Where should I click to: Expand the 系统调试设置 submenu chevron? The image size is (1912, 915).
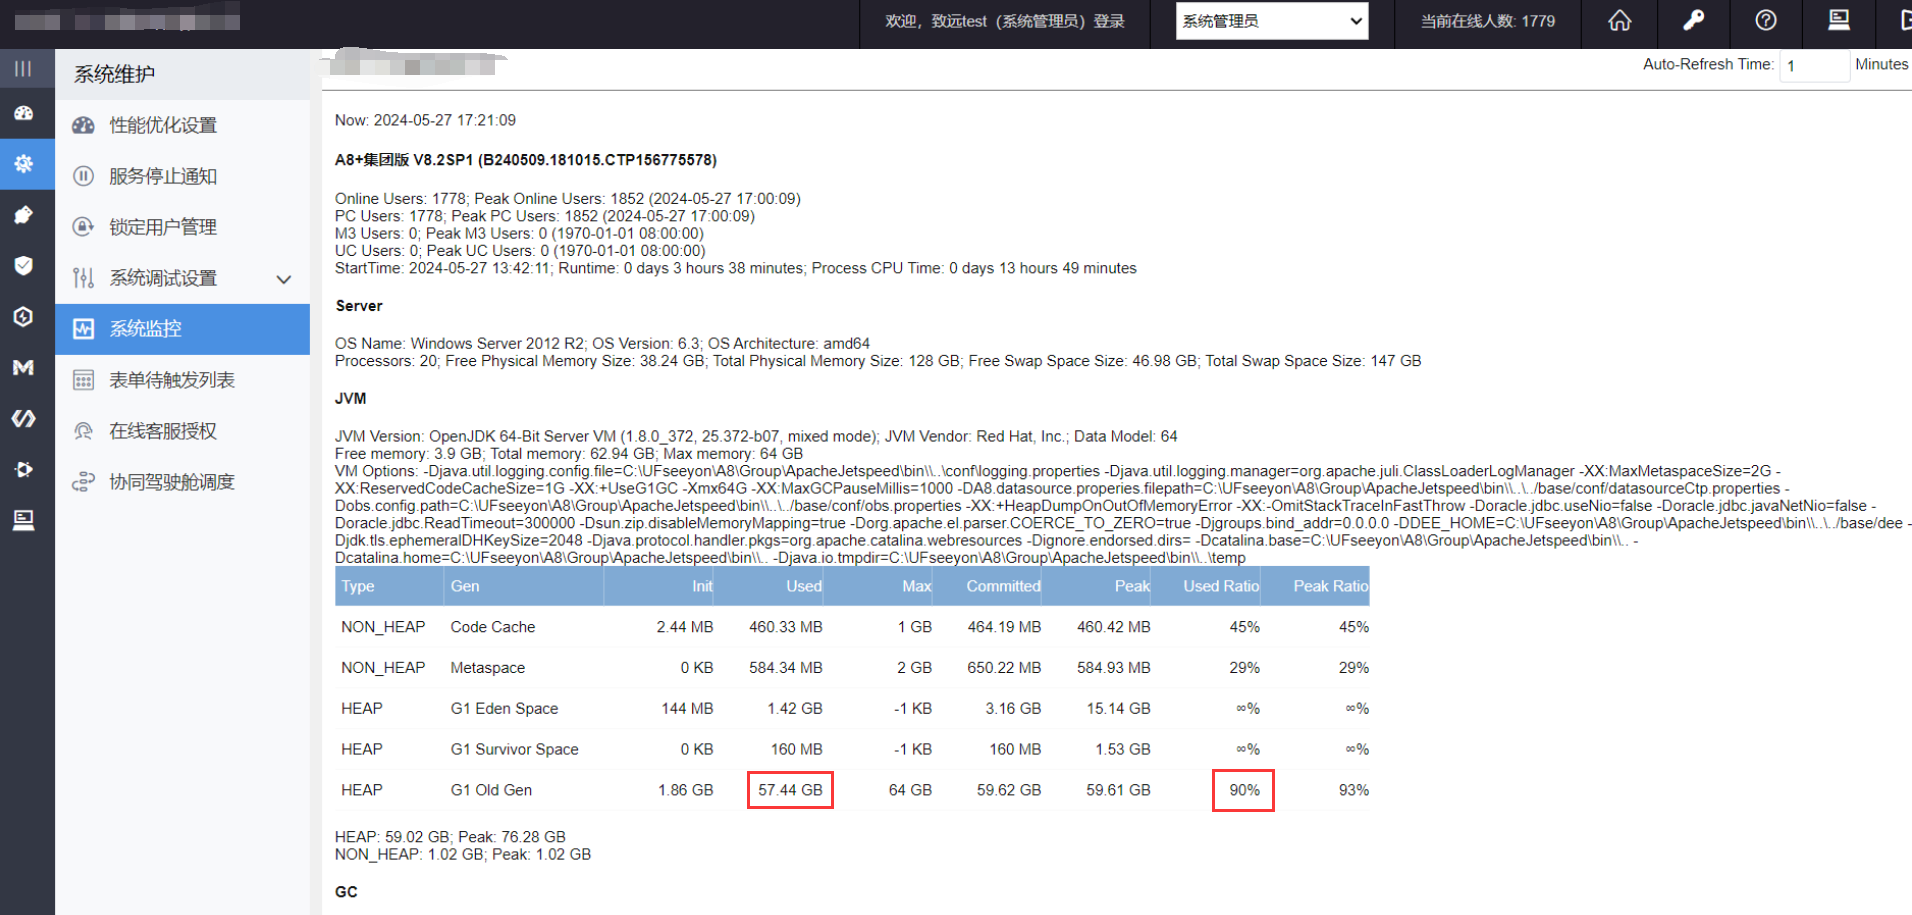coord(284,279)
